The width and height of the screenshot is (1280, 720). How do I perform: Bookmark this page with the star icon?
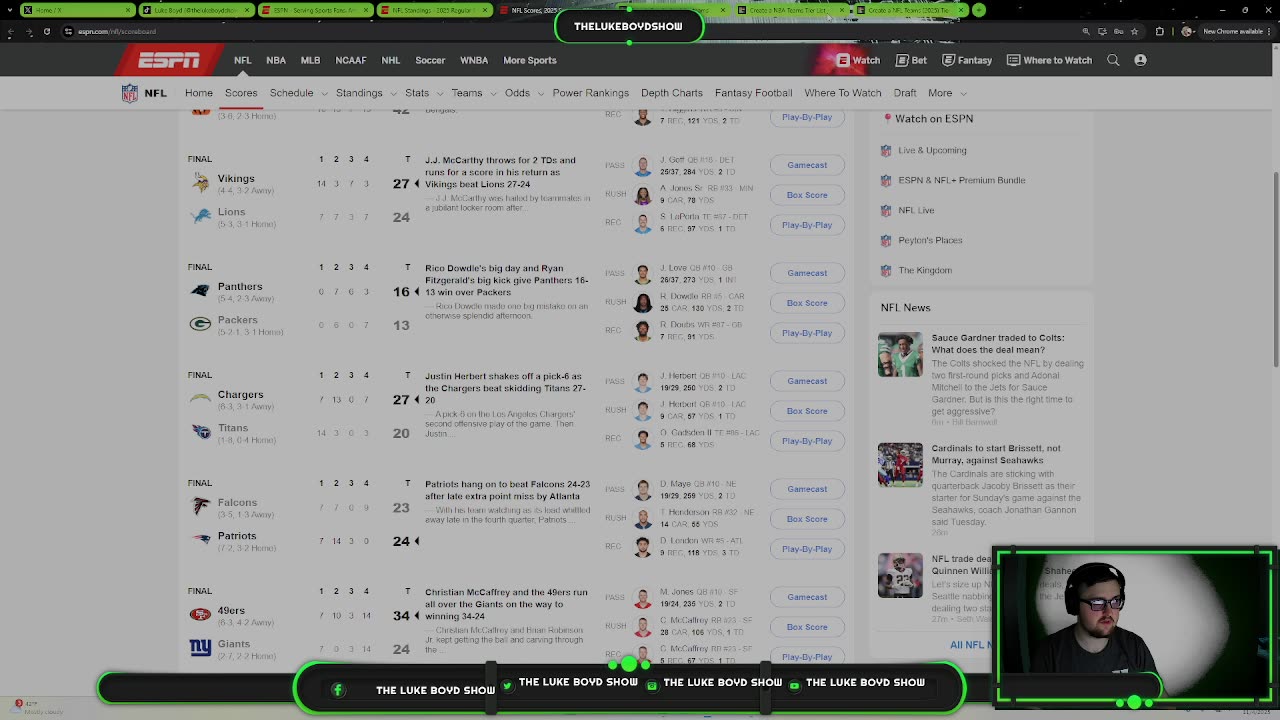1133,31
